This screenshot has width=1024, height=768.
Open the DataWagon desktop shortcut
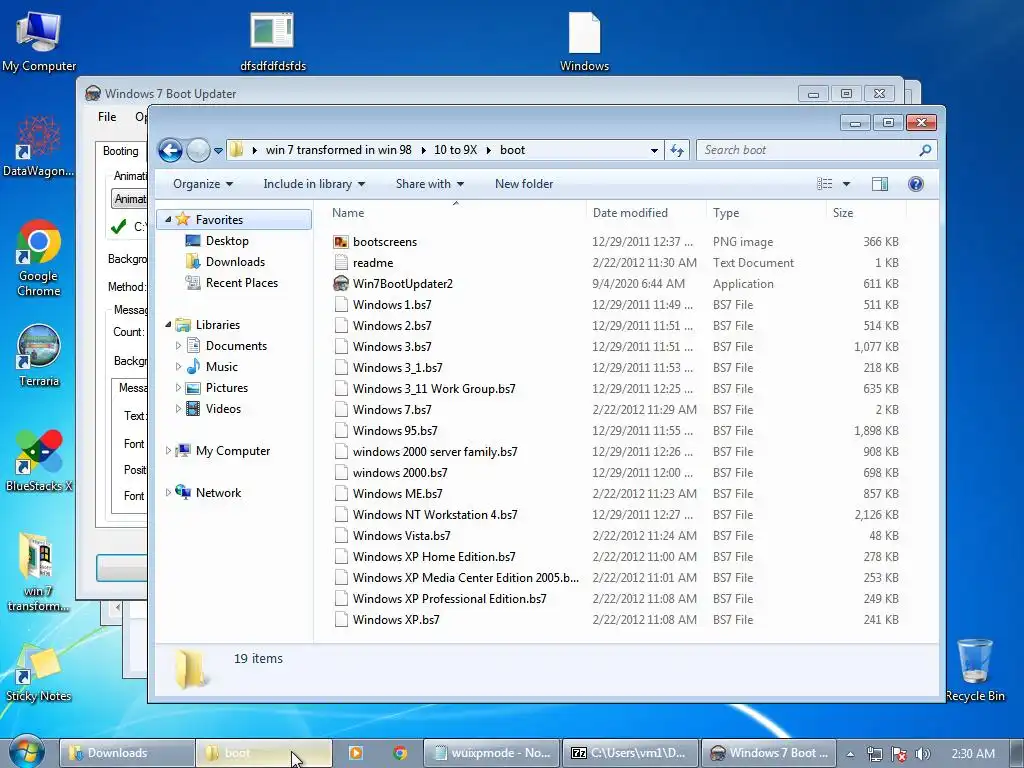(39, 146)
